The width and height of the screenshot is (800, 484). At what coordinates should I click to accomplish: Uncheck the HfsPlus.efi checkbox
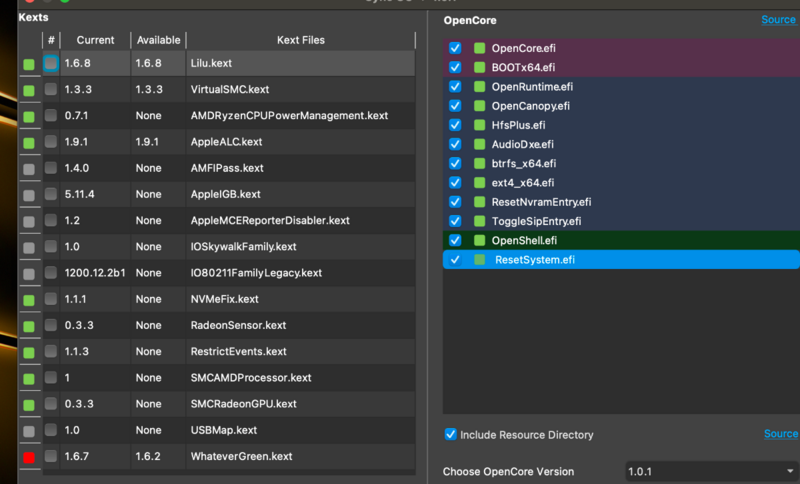(x=455, y=125)
